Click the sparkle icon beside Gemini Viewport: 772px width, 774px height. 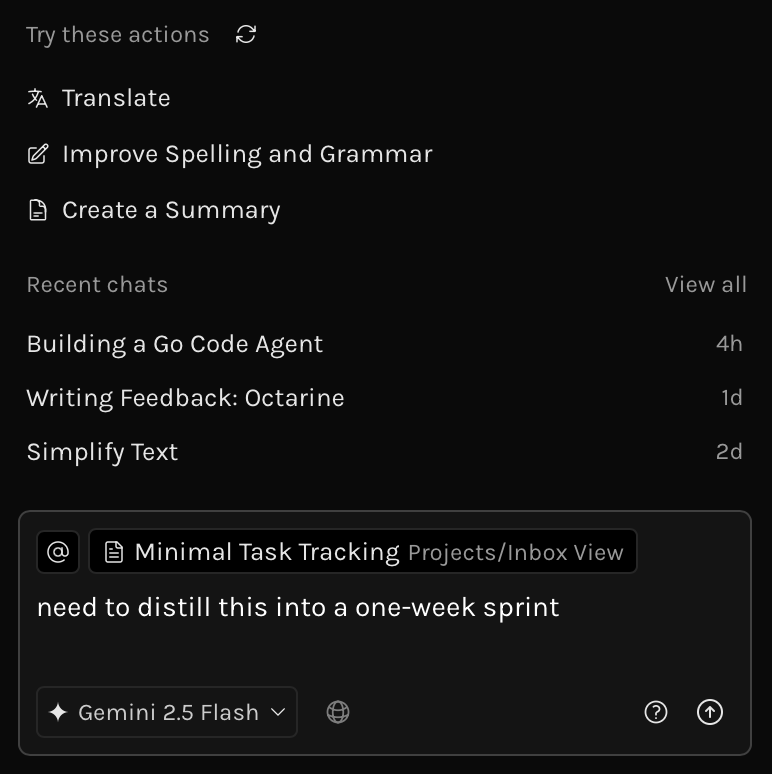pos(58,712)
